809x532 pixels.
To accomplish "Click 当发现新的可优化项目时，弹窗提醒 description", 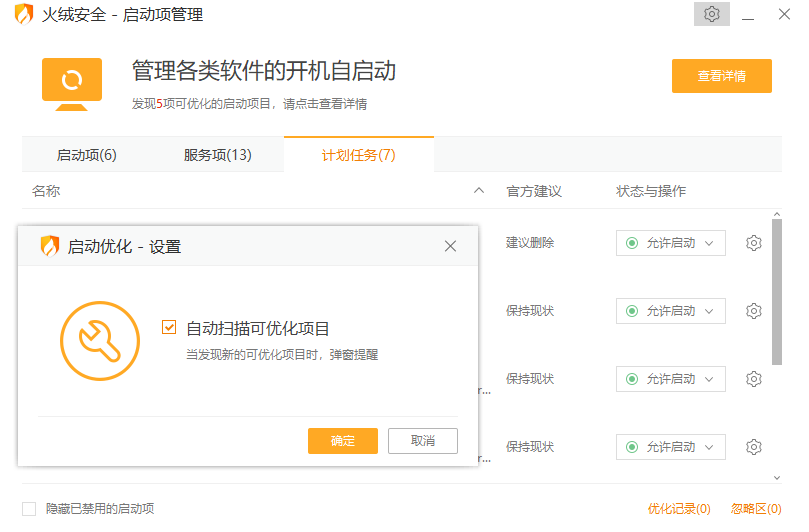I will click(x=282, y=354).
